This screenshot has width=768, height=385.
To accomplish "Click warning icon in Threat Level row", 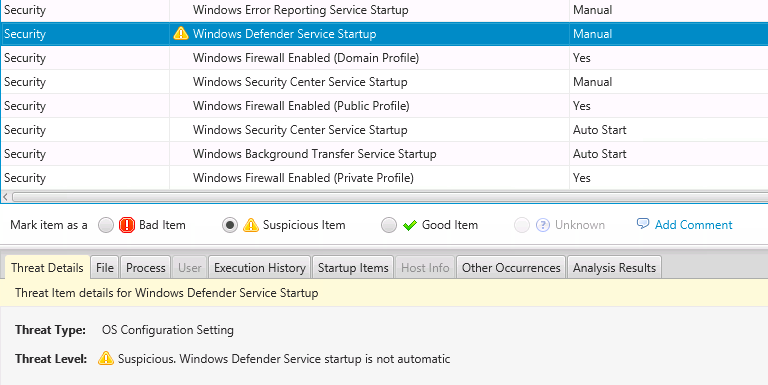I will click(x=105, y=358).
